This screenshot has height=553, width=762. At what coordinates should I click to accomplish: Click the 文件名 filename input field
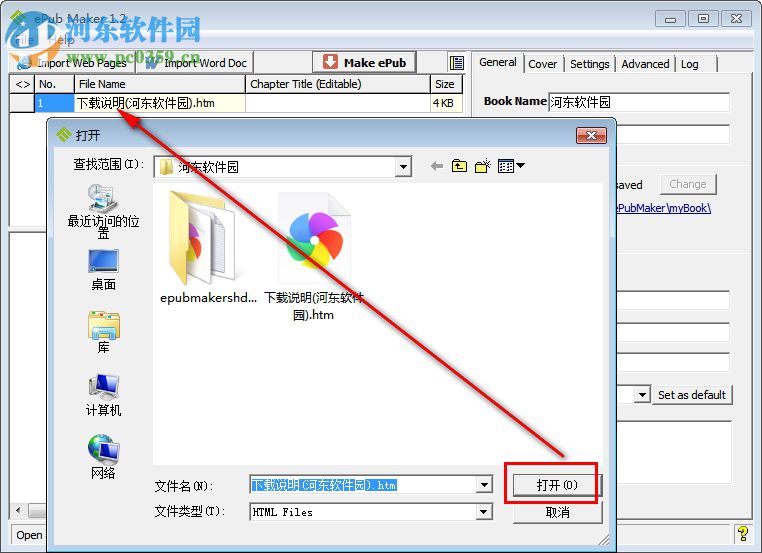click(363, 485)
